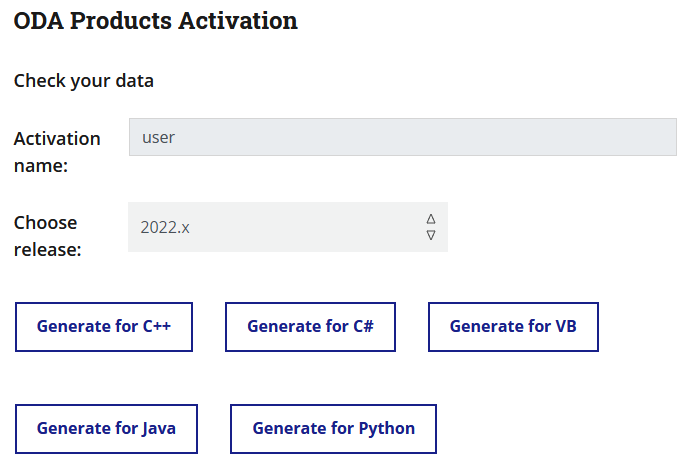Click the VB text on its button

pos(566,326)
